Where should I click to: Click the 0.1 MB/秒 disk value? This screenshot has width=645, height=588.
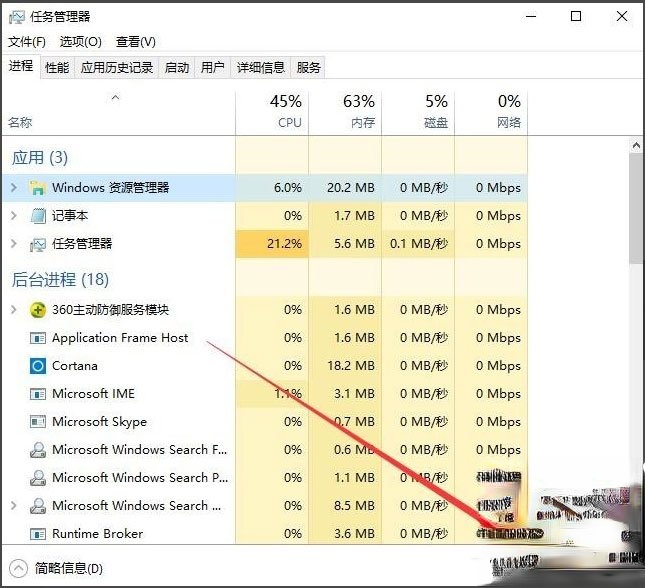(x=419, y=244)
